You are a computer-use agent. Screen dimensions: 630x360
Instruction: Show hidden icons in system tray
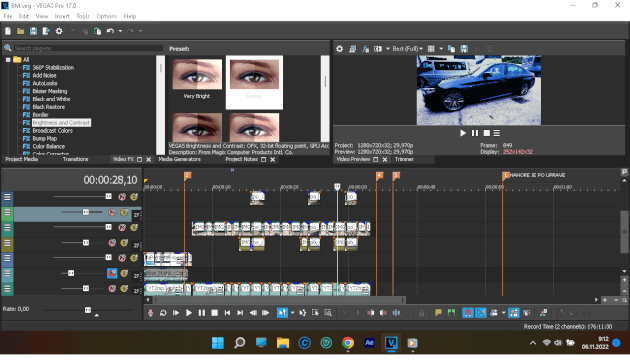tap(533, 343)
